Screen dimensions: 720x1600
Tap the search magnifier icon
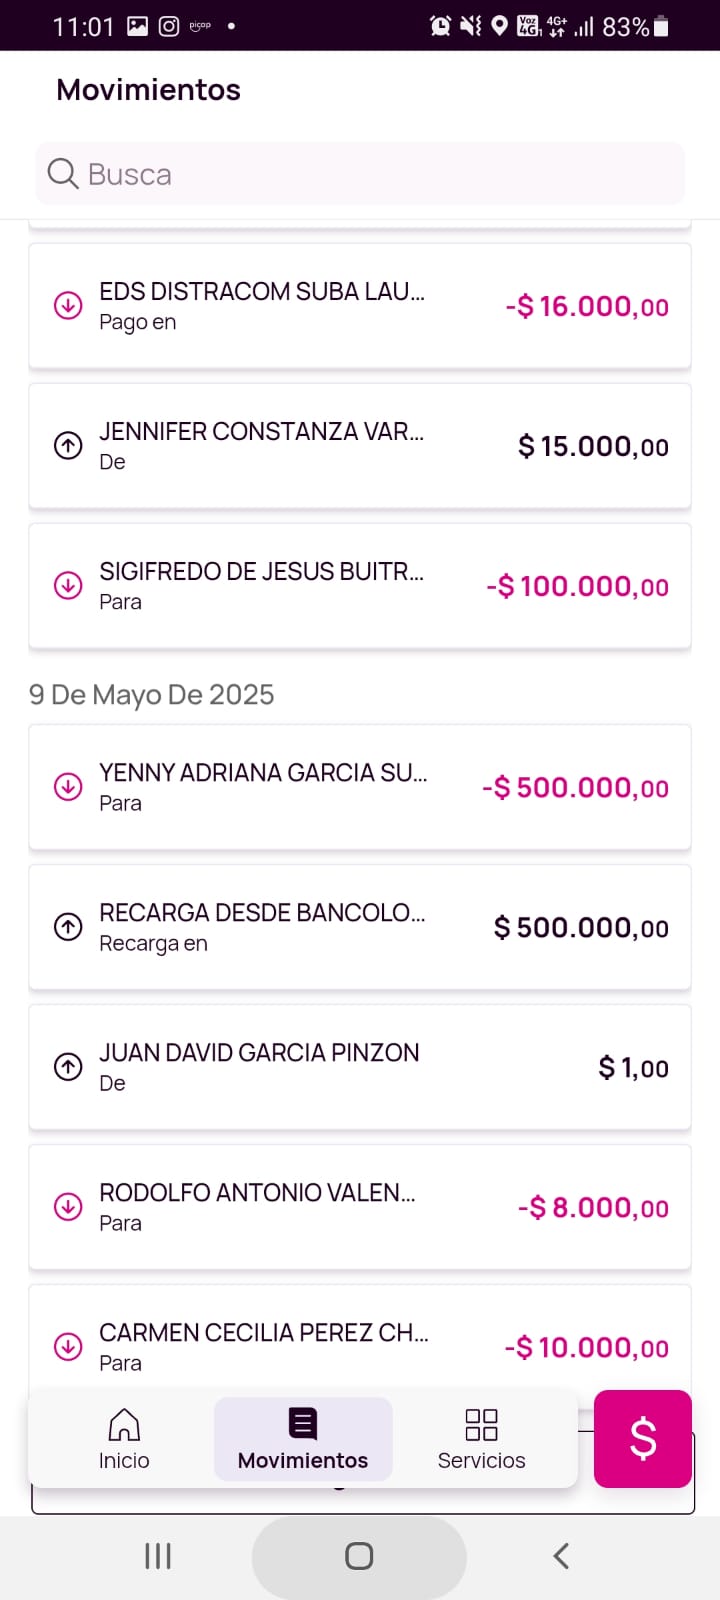[x=62, y=174]
